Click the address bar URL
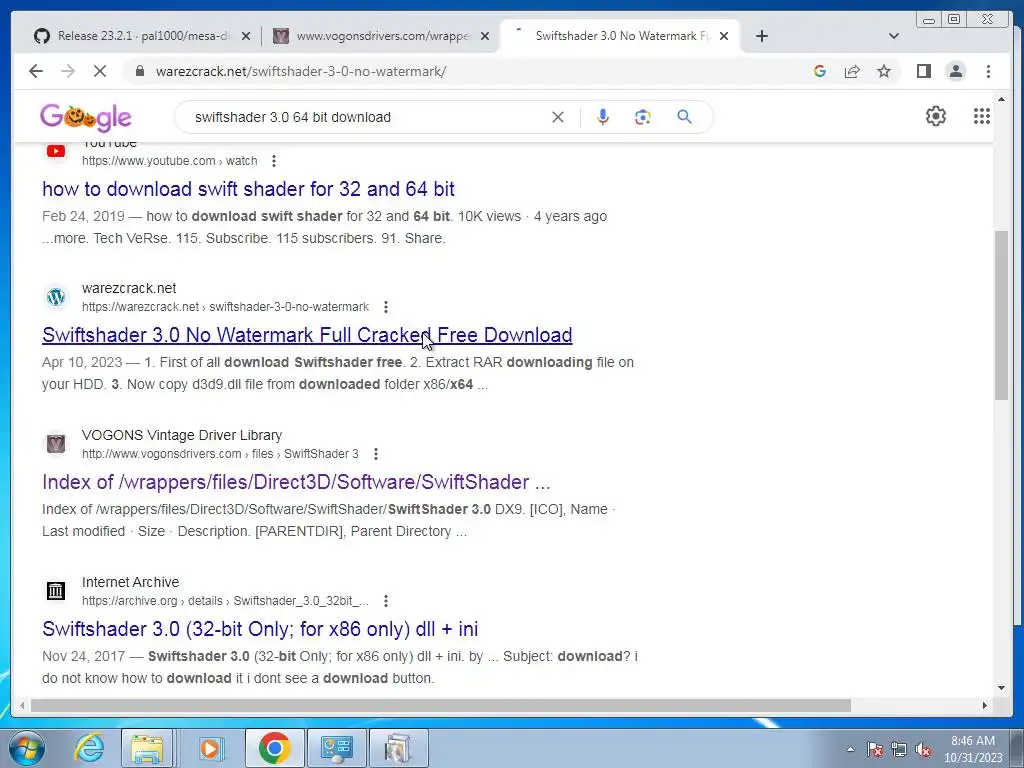Image resolution: width=1024 pixels, height=768 pixels. coord(301,71)
